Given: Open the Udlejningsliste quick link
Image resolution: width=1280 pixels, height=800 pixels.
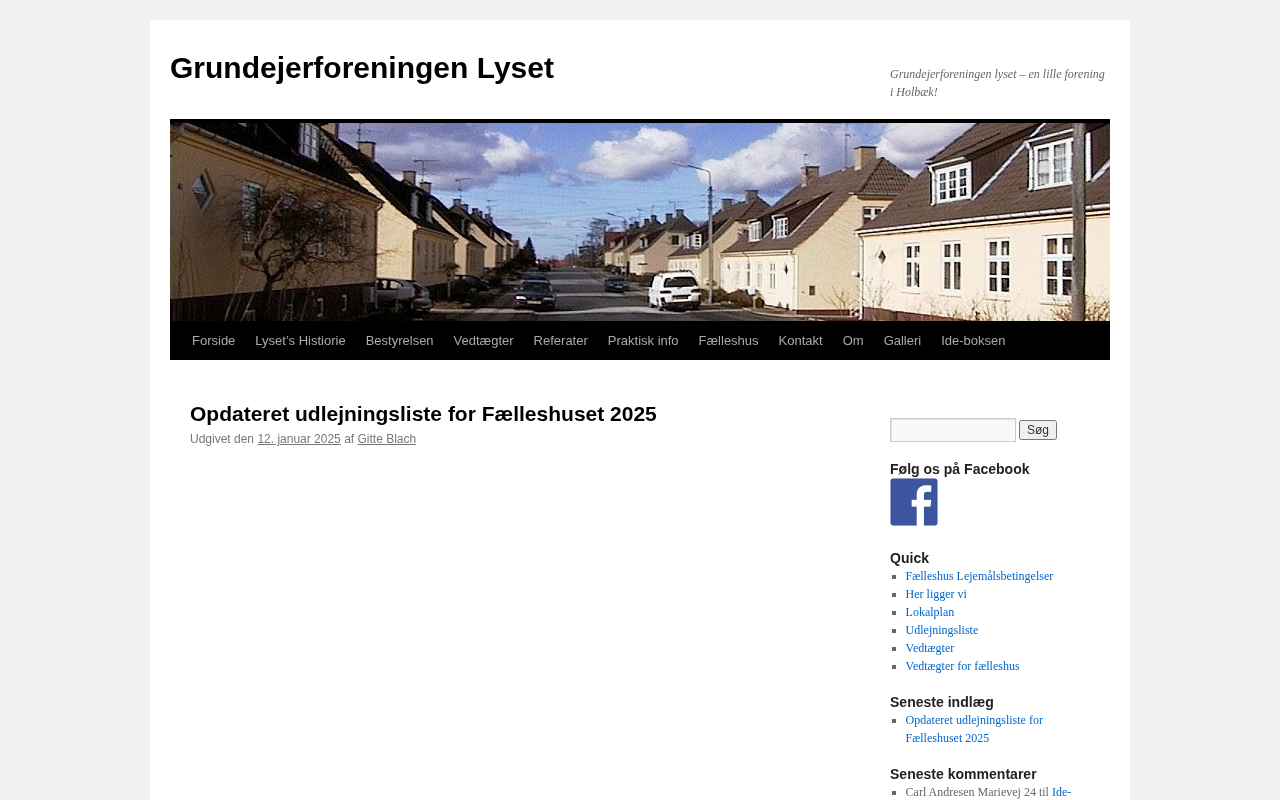Looking at the screenshot, I should 942,630.
